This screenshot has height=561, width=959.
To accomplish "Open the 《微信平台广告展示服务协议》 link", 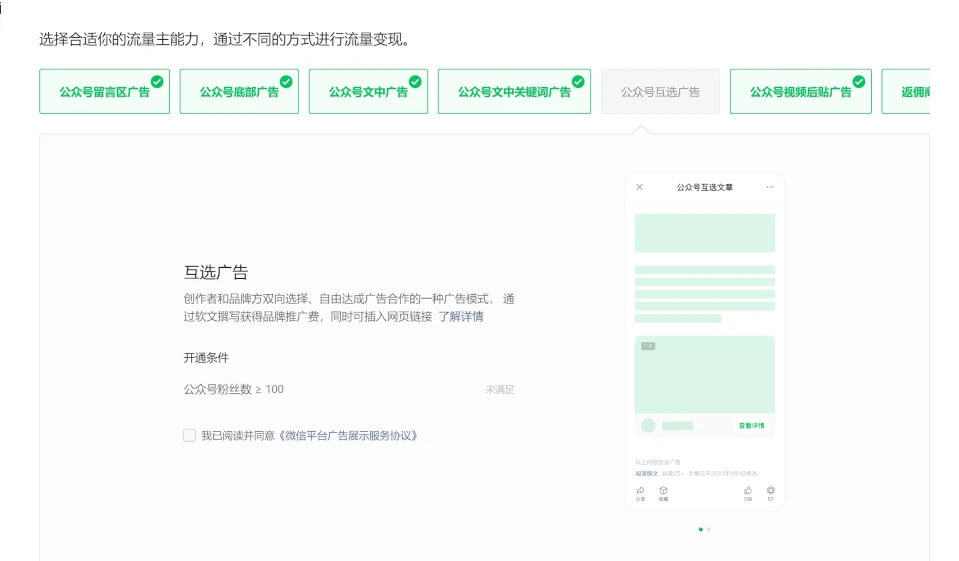I will (x=346, y=435).
